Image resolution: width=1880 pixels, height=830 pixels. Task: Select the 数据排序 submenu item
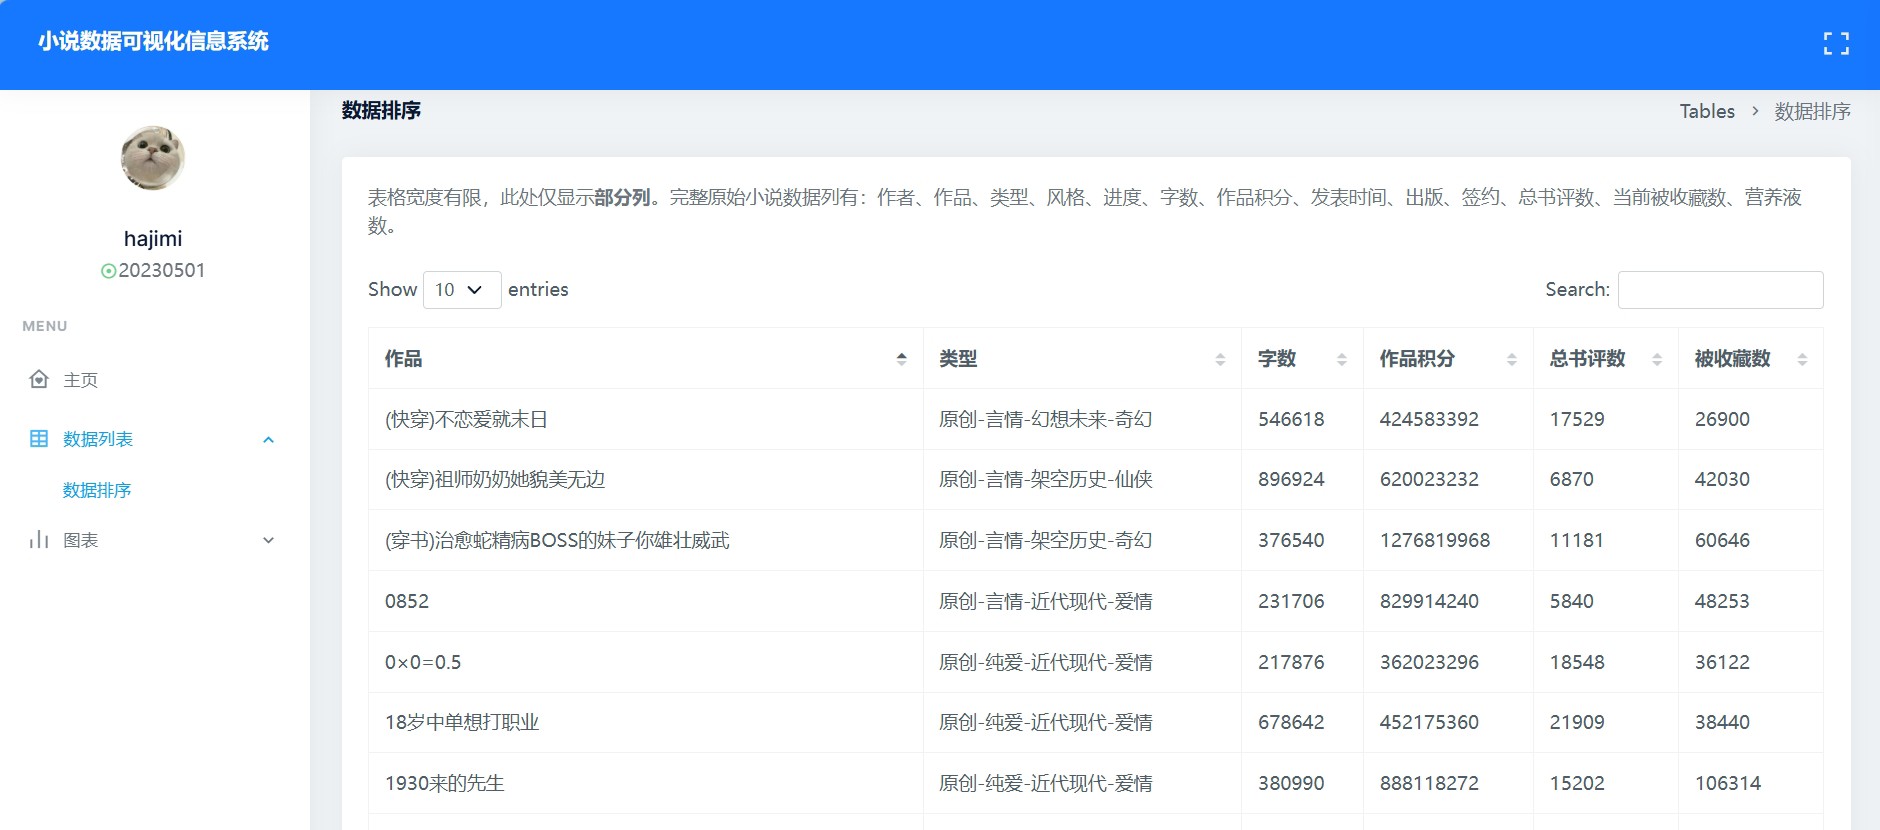97,490
